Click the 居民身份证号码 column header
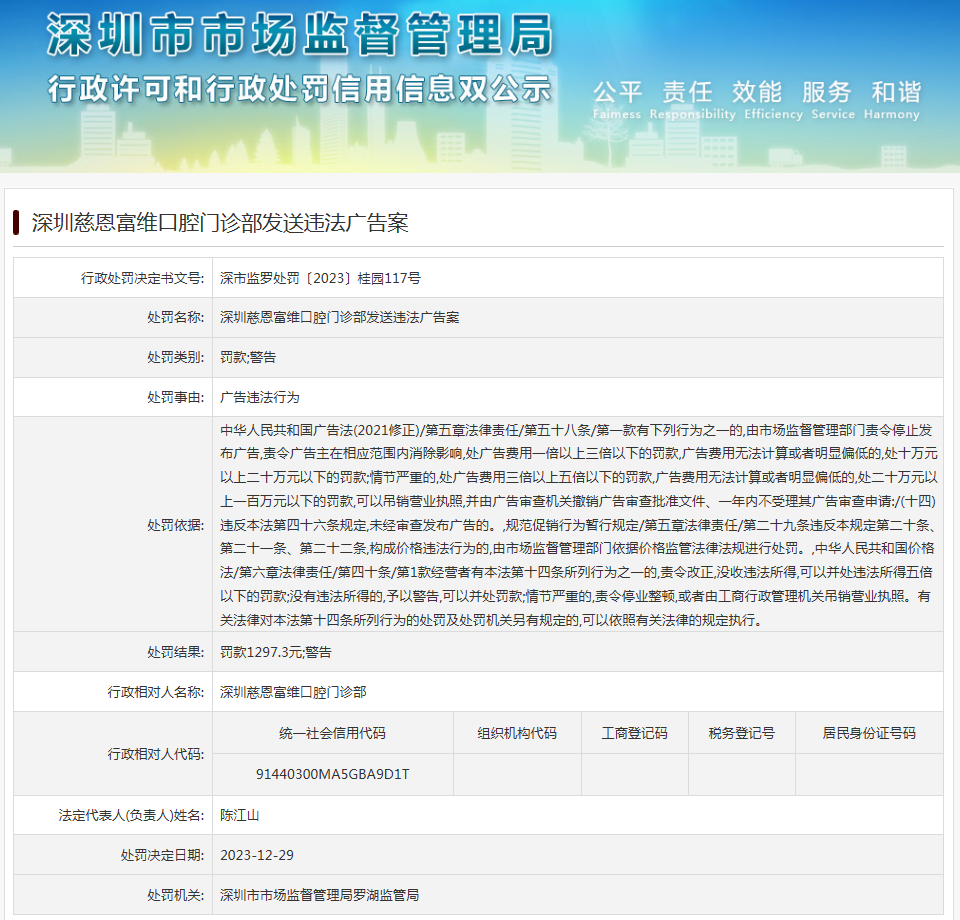Viewport: 960px width, 920px height. 869,733
